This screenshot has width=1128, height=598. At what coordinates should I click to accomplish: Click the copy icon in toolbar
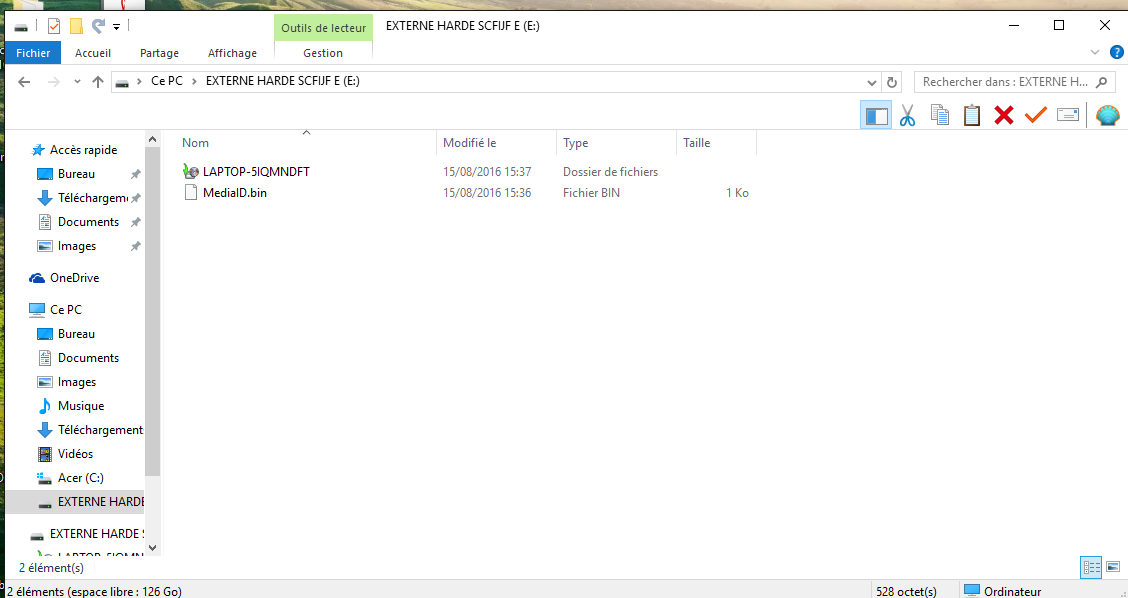click(x=940, y=115)
